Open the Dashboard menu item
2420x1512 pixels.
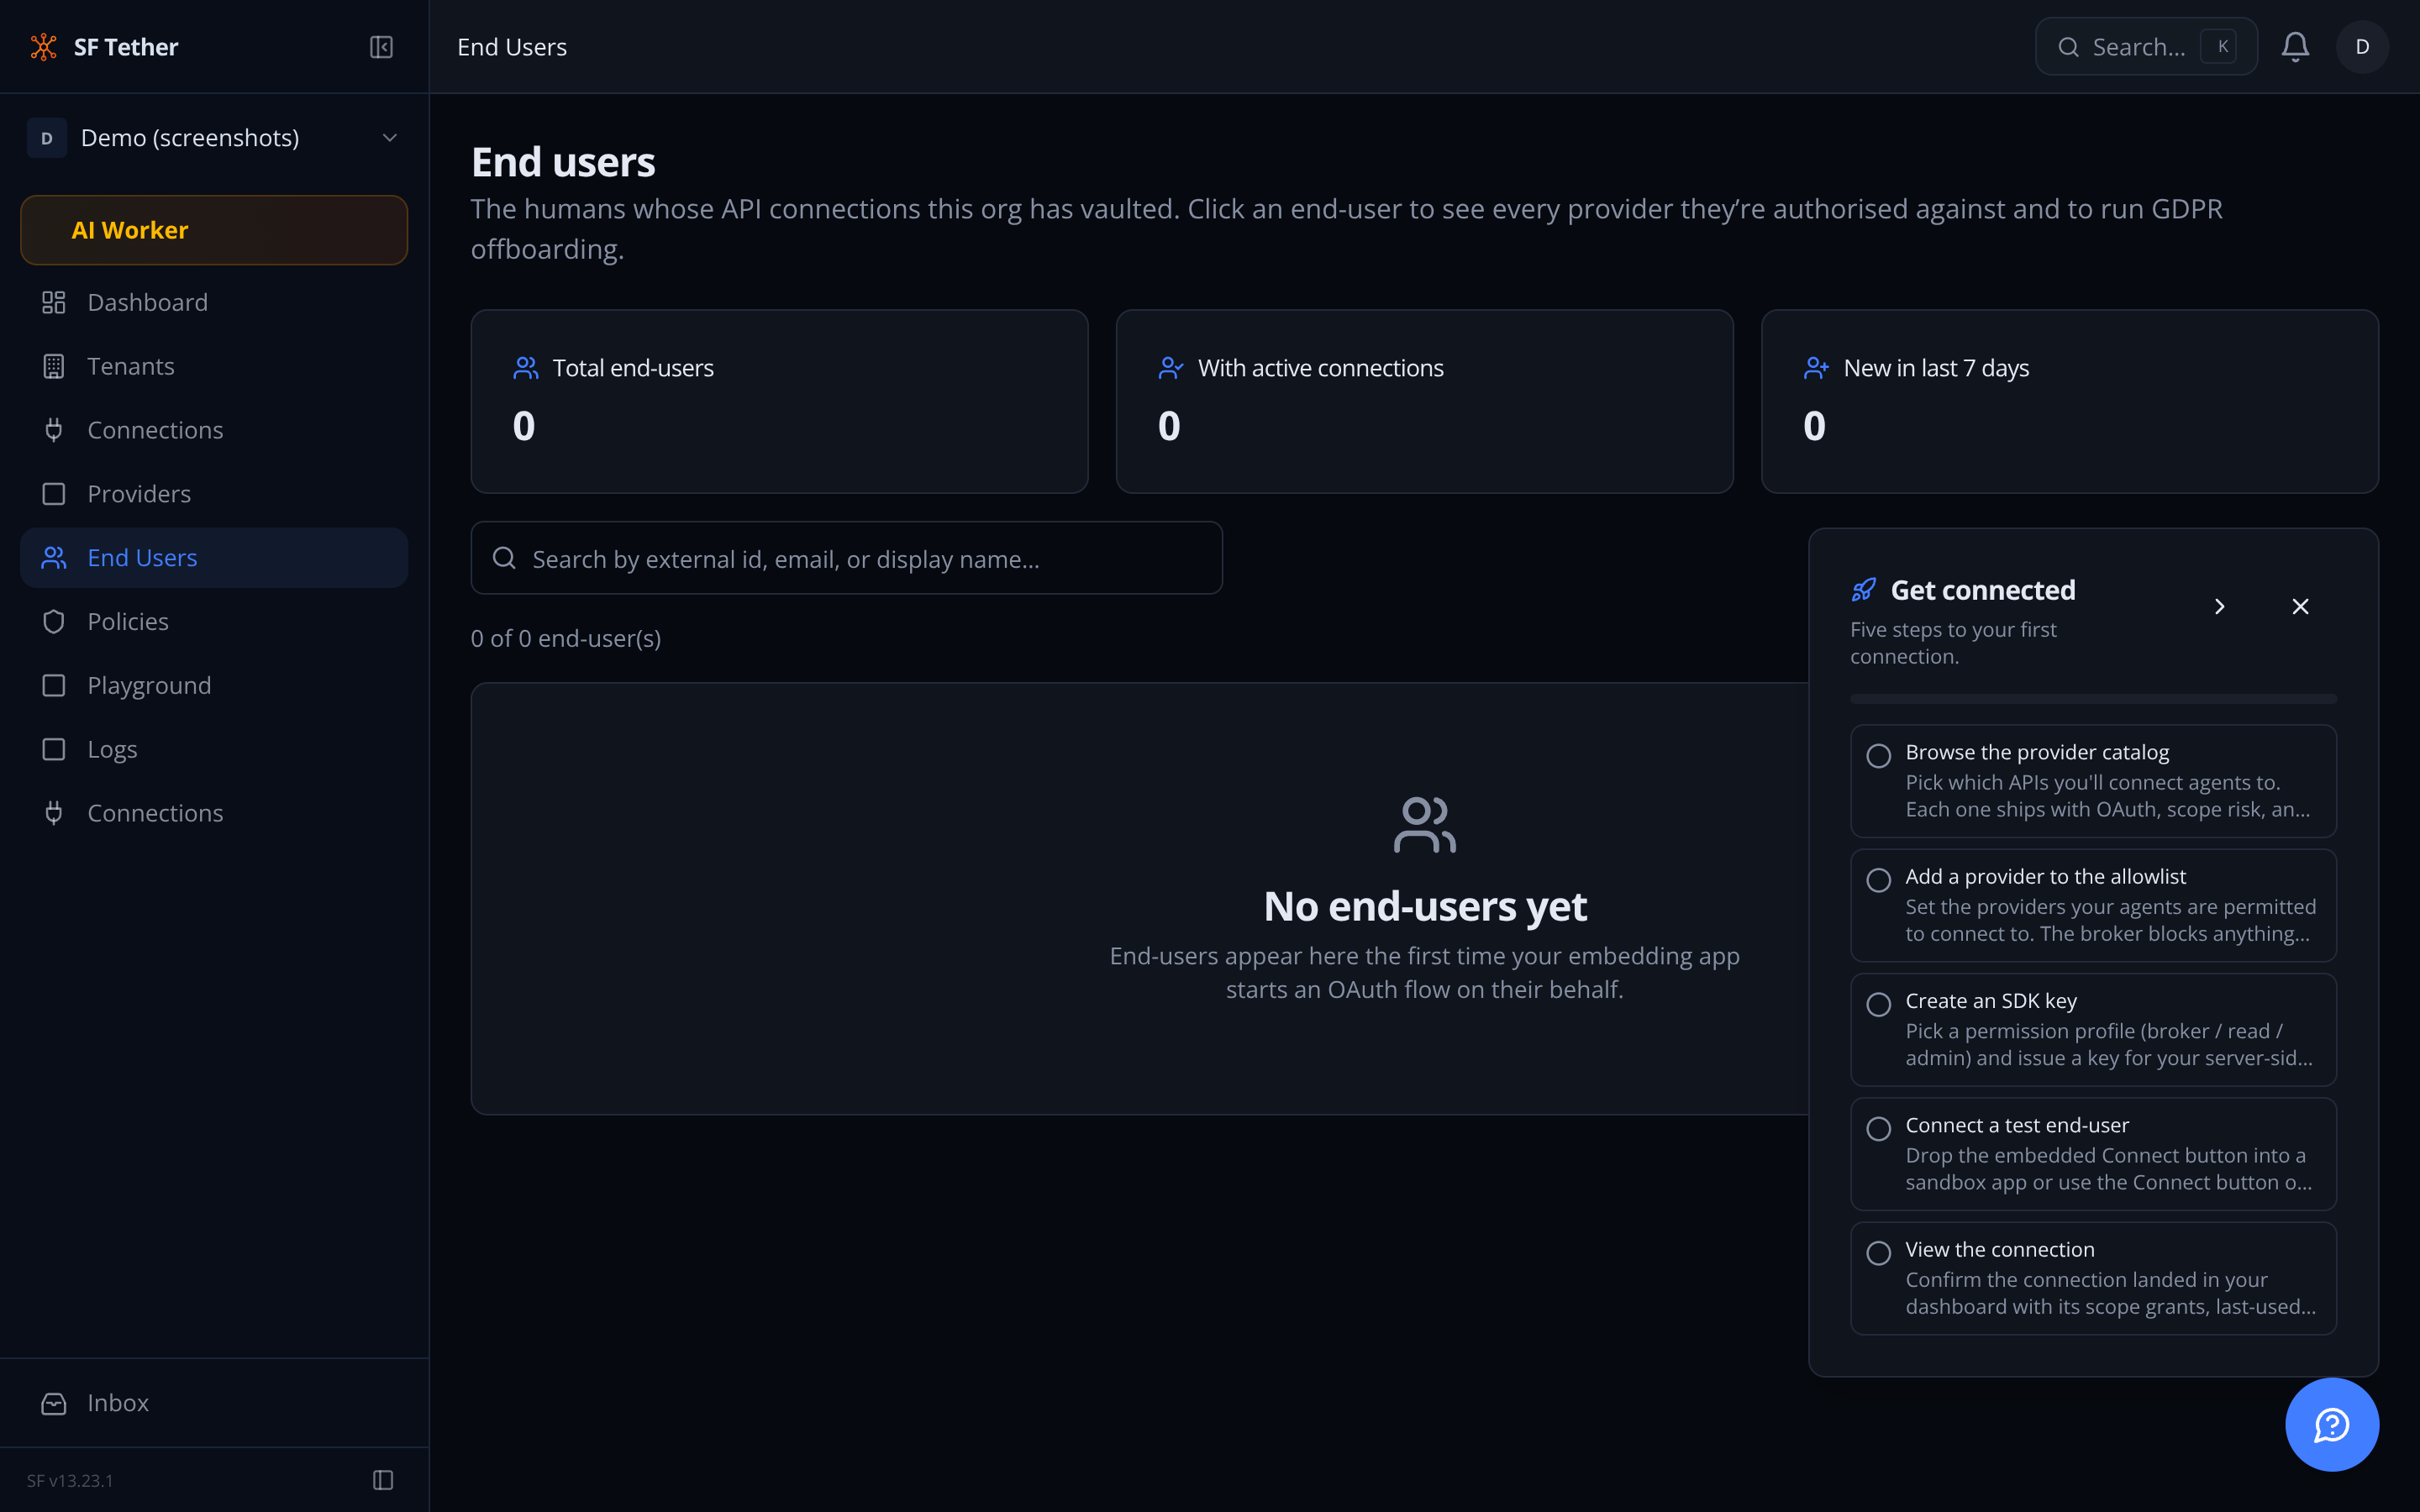pyautogui.click(x=214, y=302)
